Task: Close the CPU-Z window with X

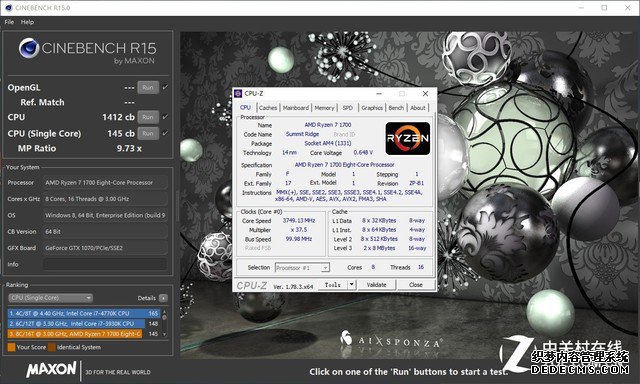Action: click(x=425, y=93)
